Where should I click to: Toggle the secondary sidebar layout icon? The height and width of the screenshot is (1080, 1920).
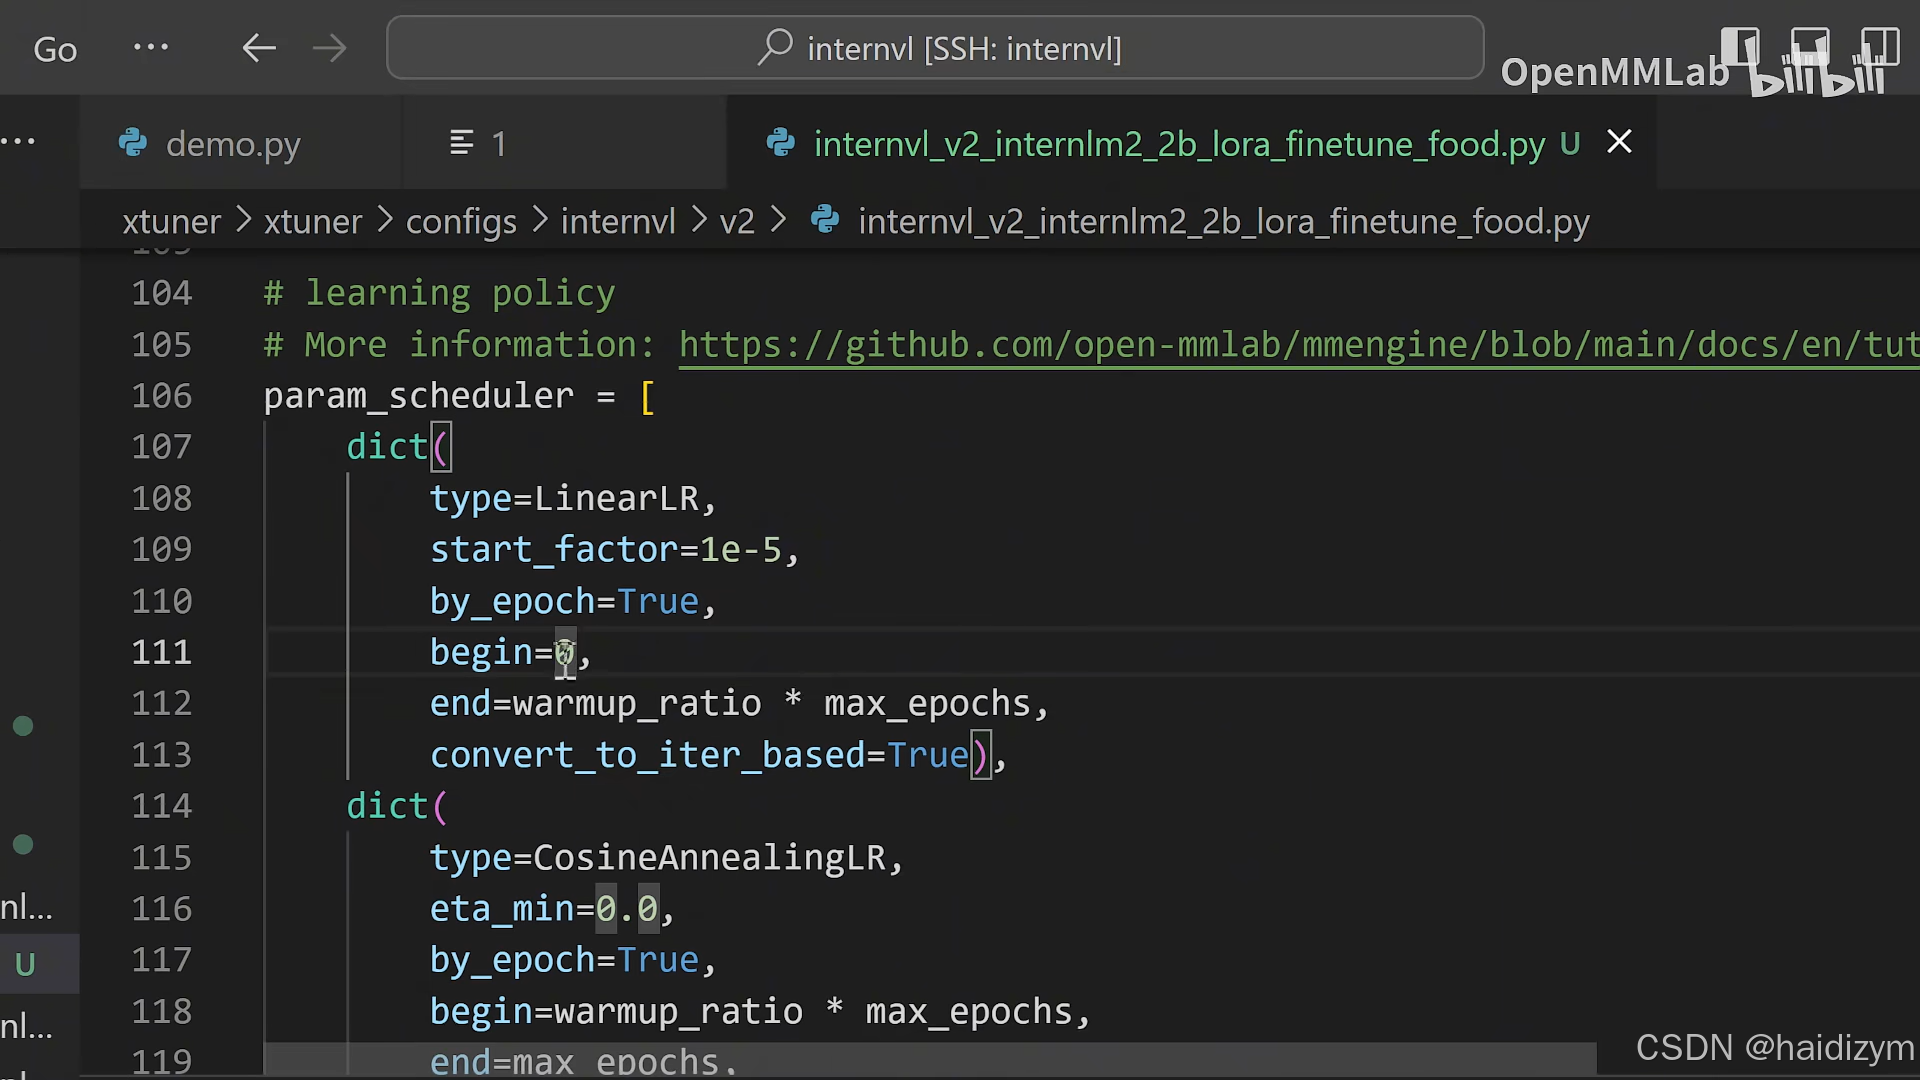pos(1879,47)
